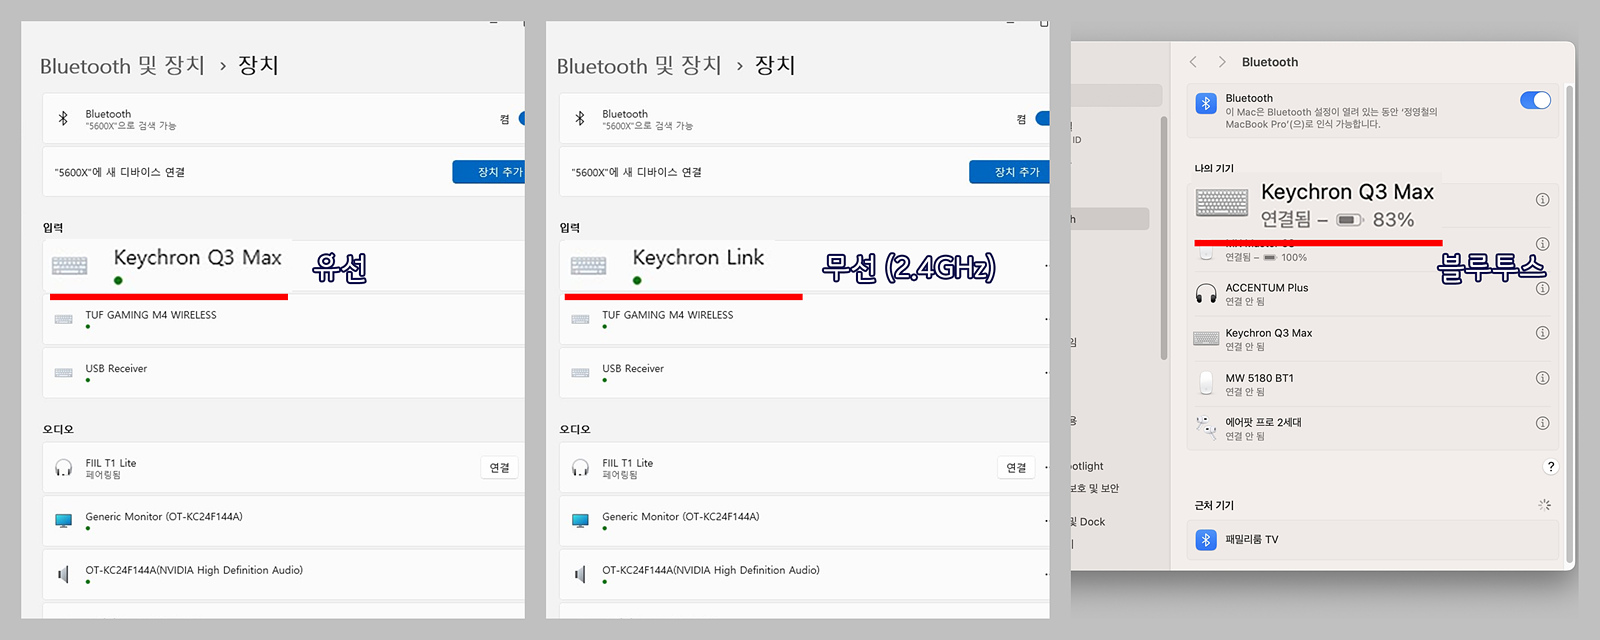This screenshot has width=1600, height=640.
Task: Click the Generic Monitor display icon in the Keychron Link window
Action: tap(581, 521)
